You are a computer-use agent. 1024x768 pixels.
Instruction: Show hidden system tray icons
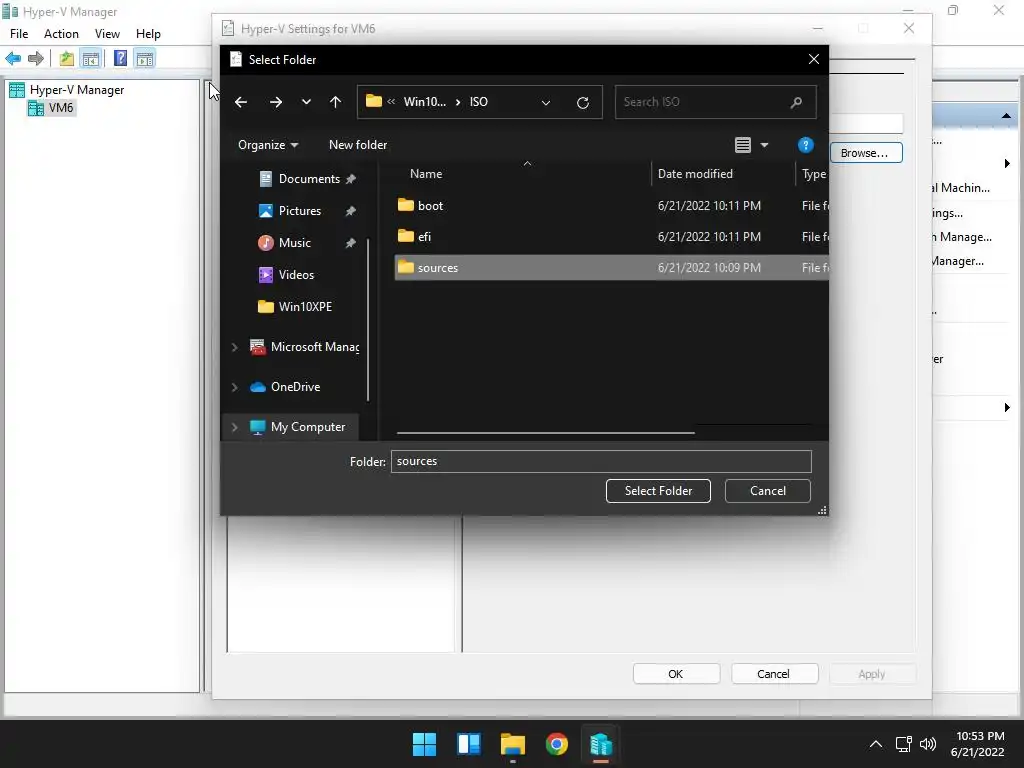coord(876,744)
